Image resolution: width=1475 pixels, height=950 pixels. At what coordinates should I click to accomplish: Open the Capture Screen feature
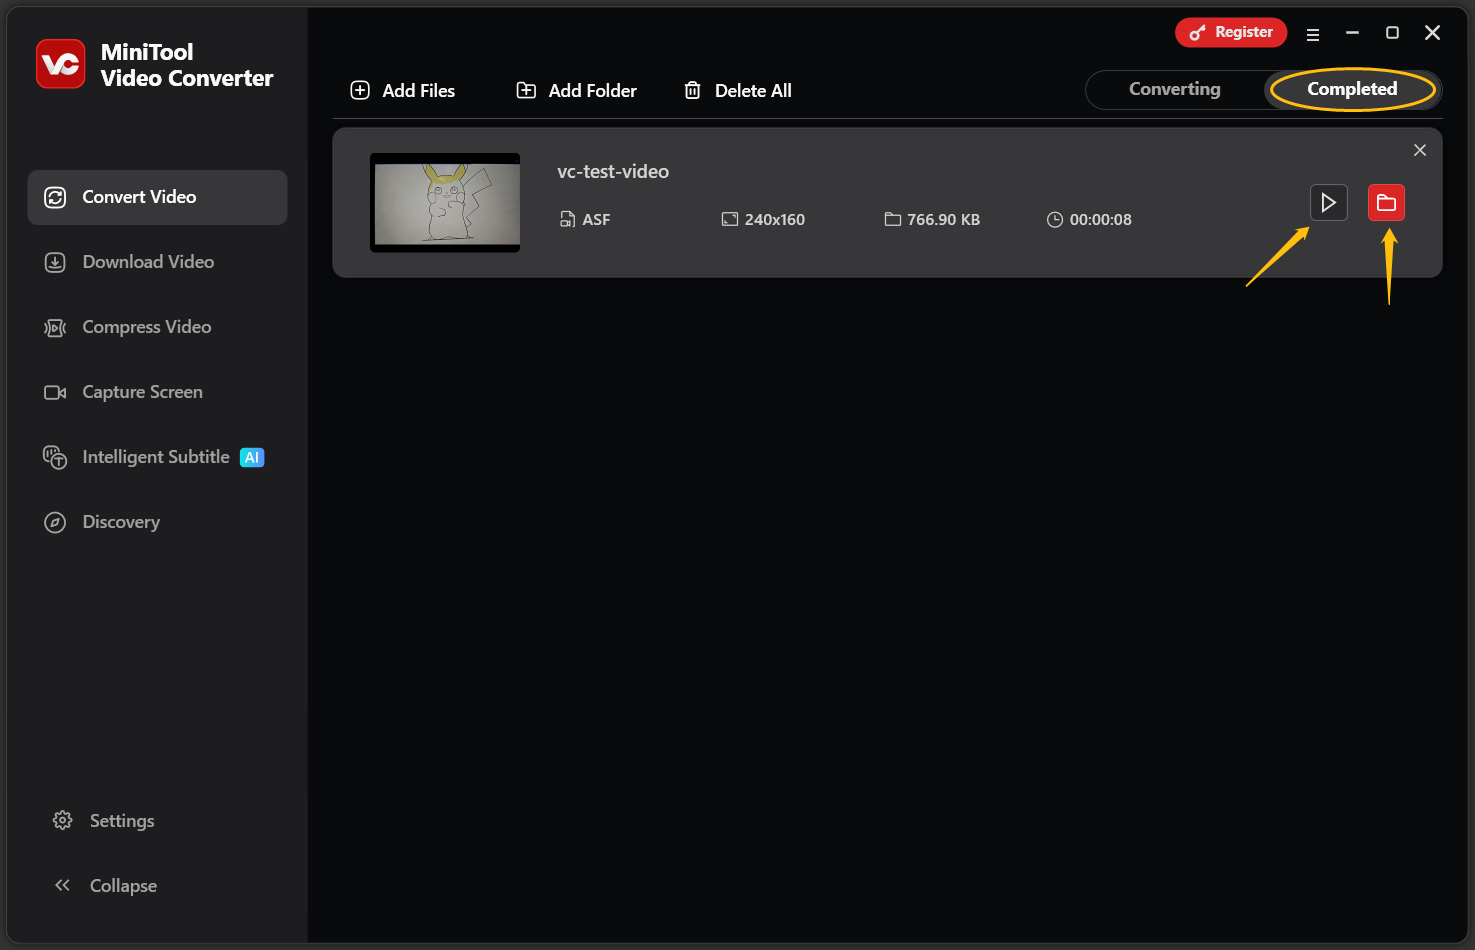(x=141, y=391)
